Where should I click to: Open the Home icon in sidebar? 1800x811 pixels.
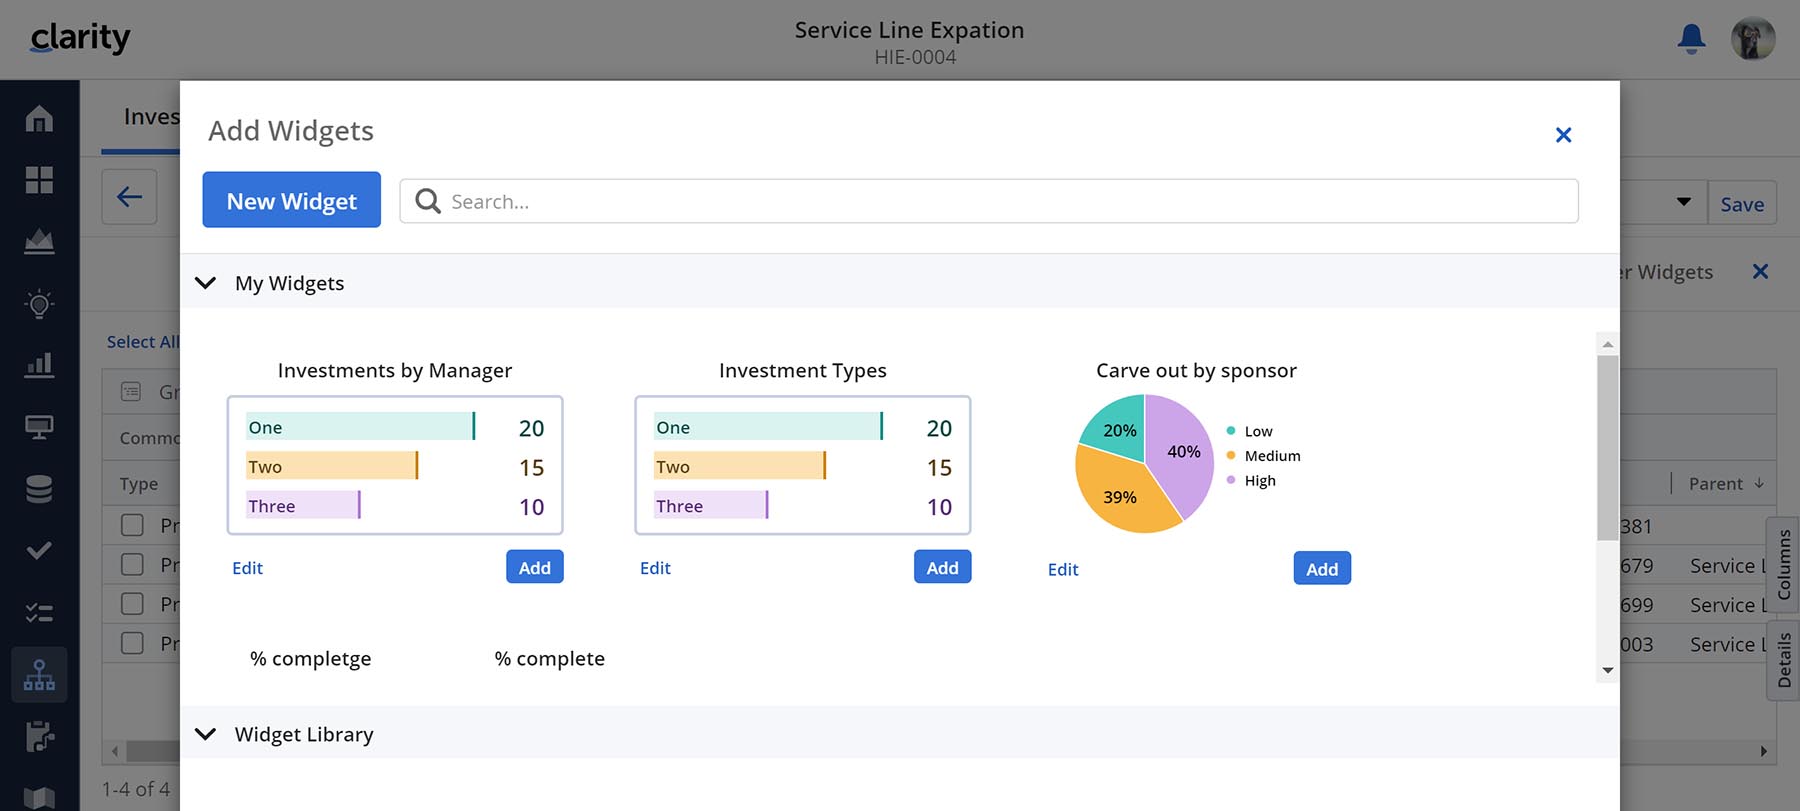pos(39,119)
